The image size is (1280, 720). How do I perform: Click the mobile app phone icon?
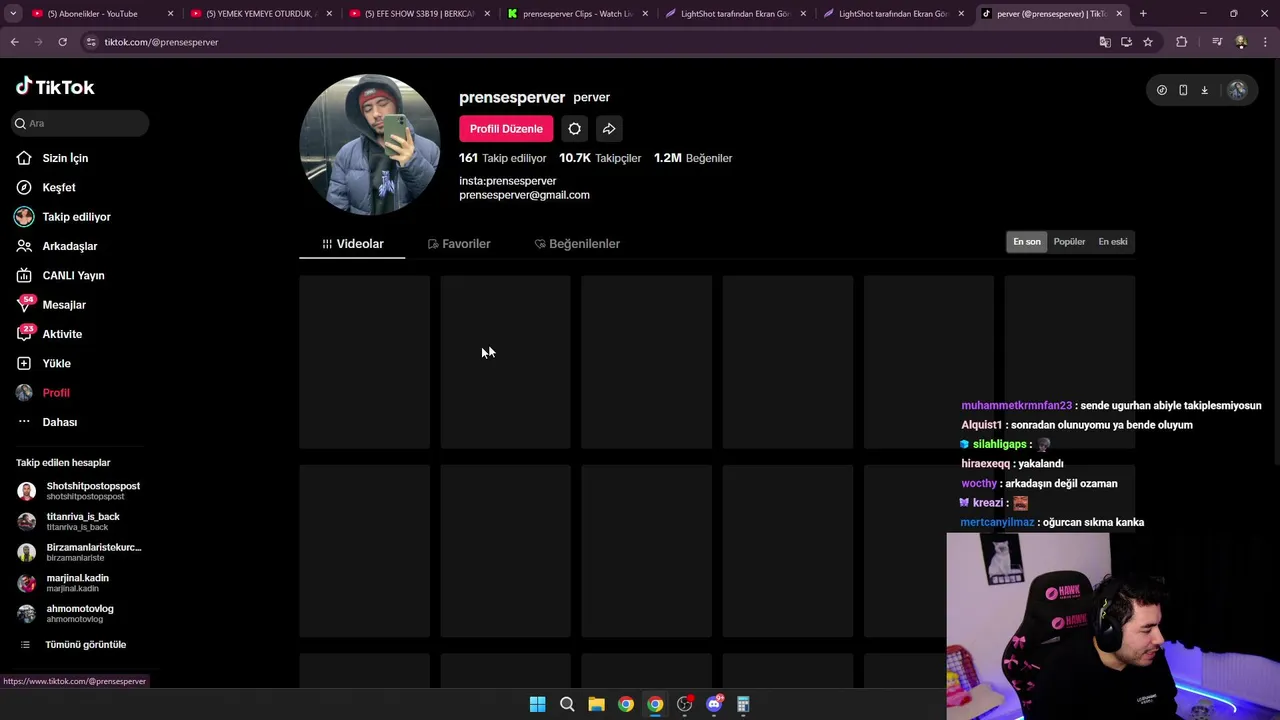[1183, 90]
